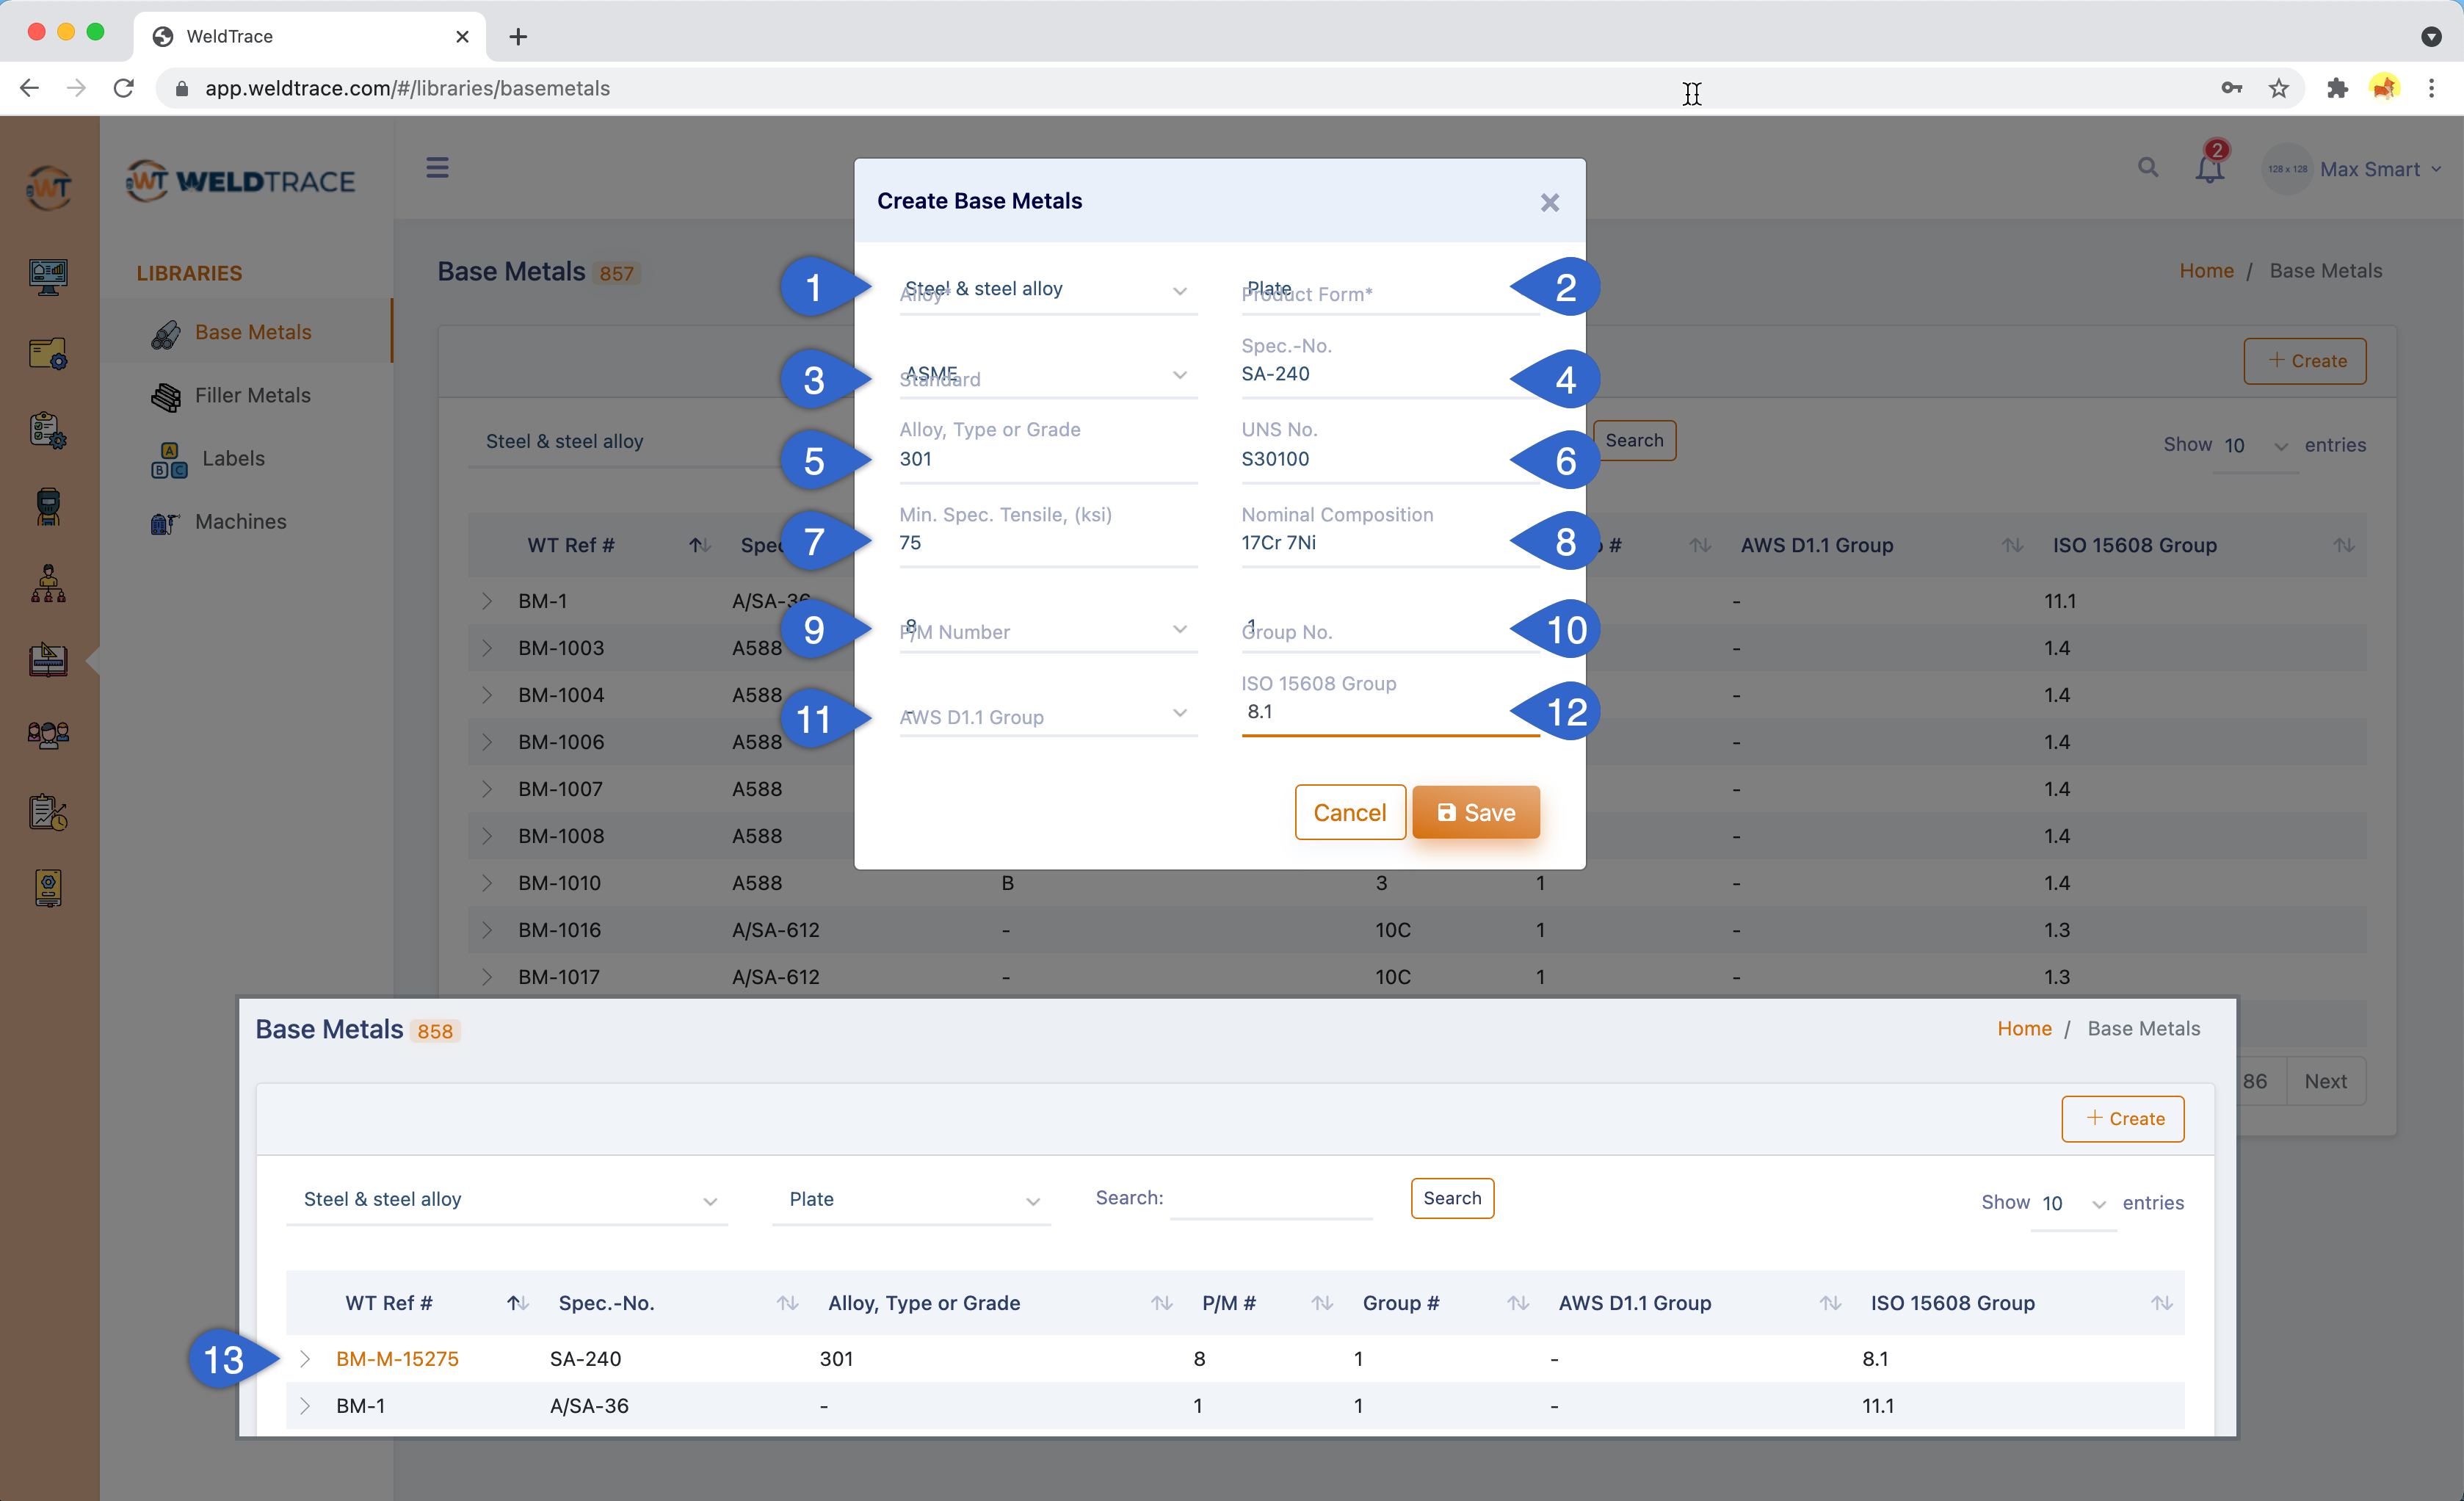Image resolution: width=2464 pixels, height=1501 pixels.
Task: Open the Plate filter dropdown in lower panel
Action: click(912, 1199)
